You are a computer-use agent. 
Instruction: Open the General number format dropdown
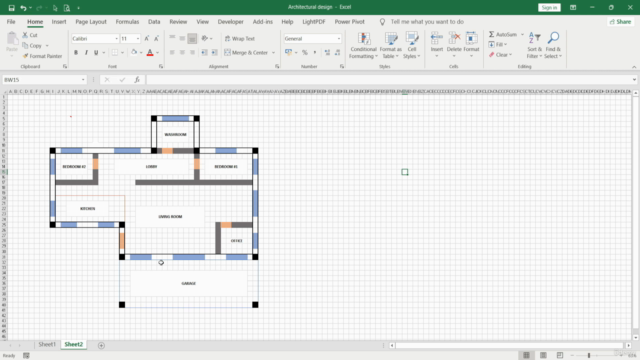pyautogui.click(x=339, y=39)
